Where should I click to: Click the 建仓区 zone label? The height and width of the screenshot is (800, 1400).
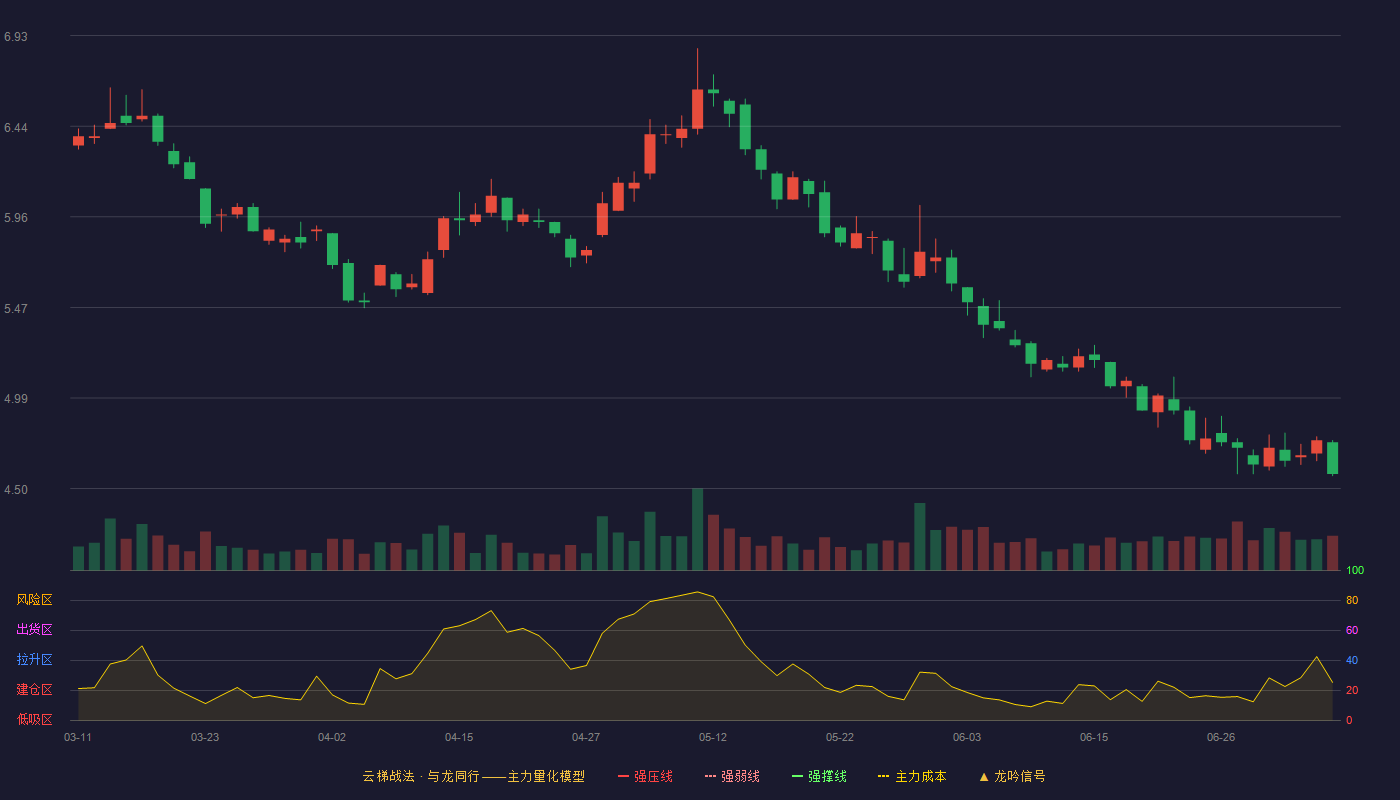coord(34,690)
